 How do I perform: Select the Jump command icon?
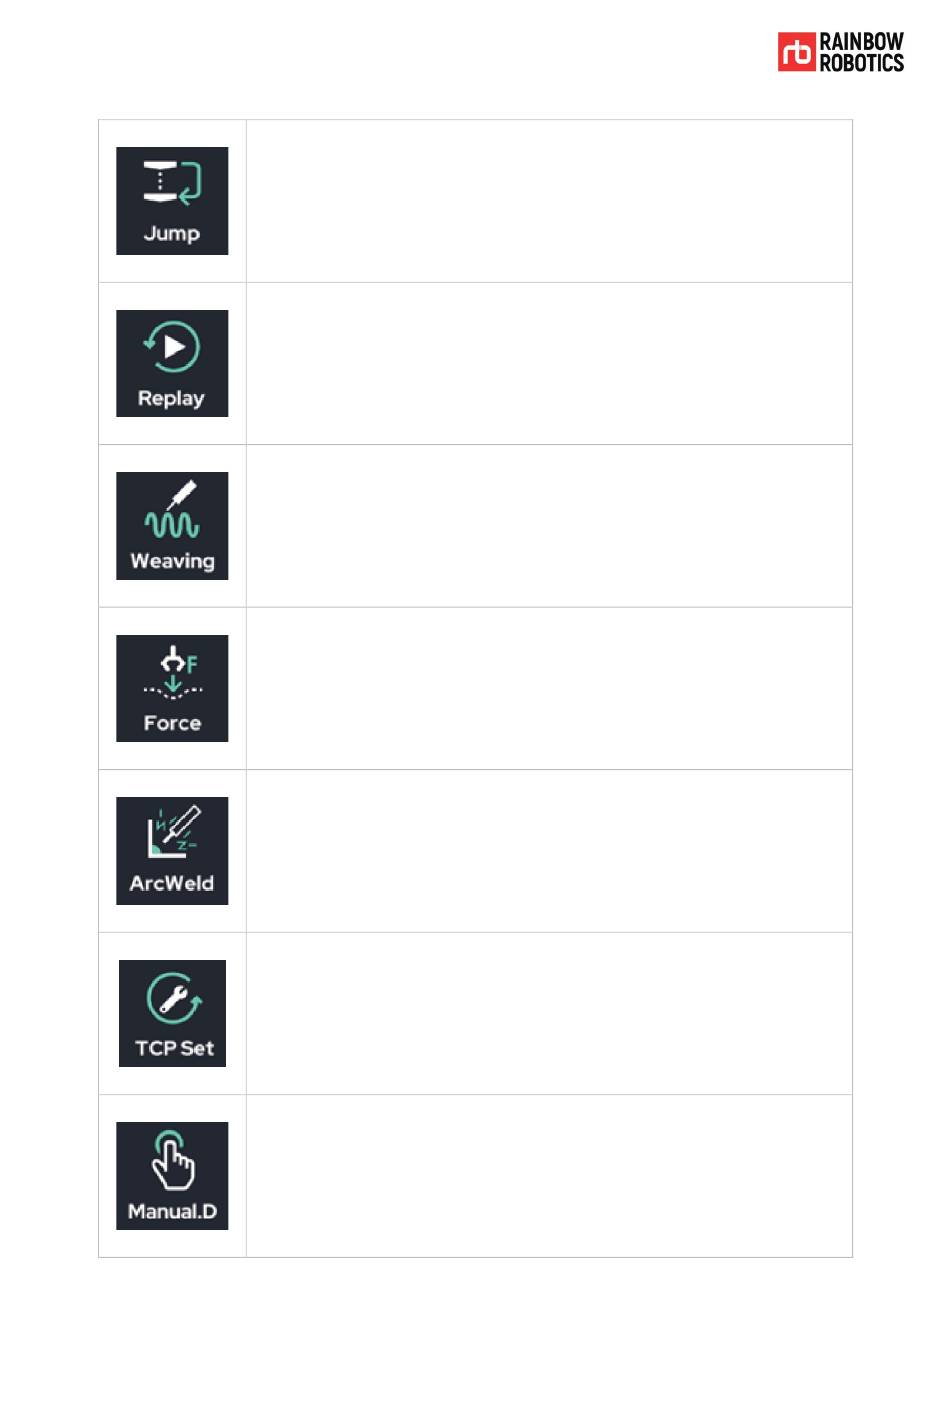coord(172,201)
